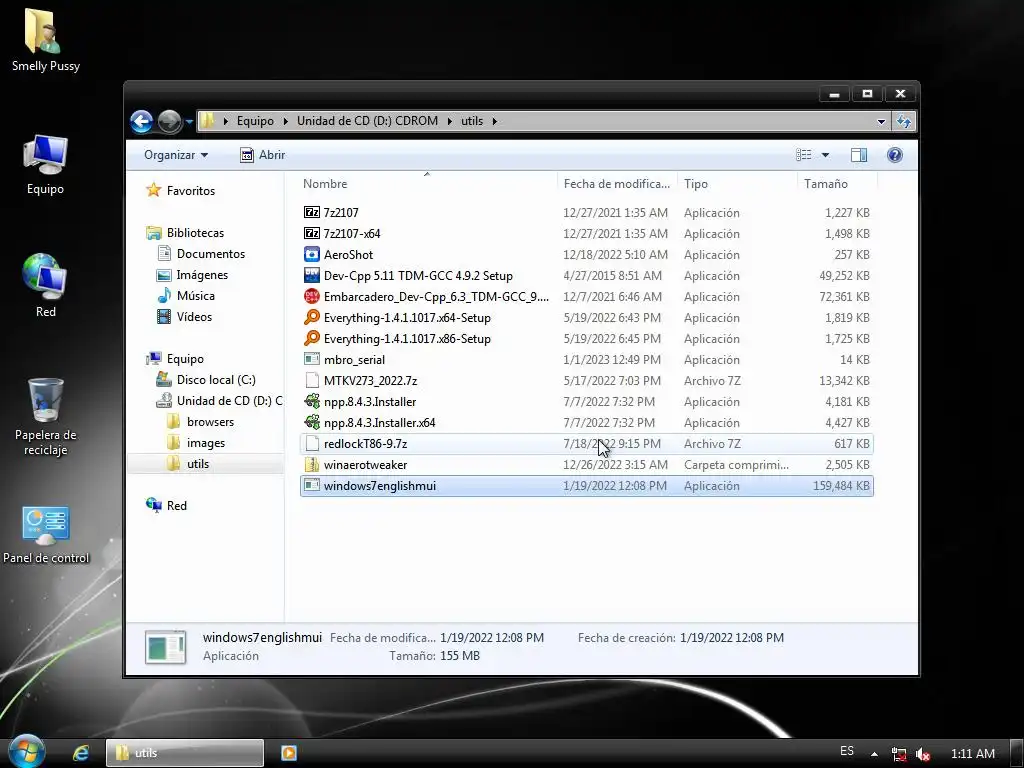Click the muted volume tray icon
Image resolution: width=1024 pixels, height=768 pixels.
(922, 754)
